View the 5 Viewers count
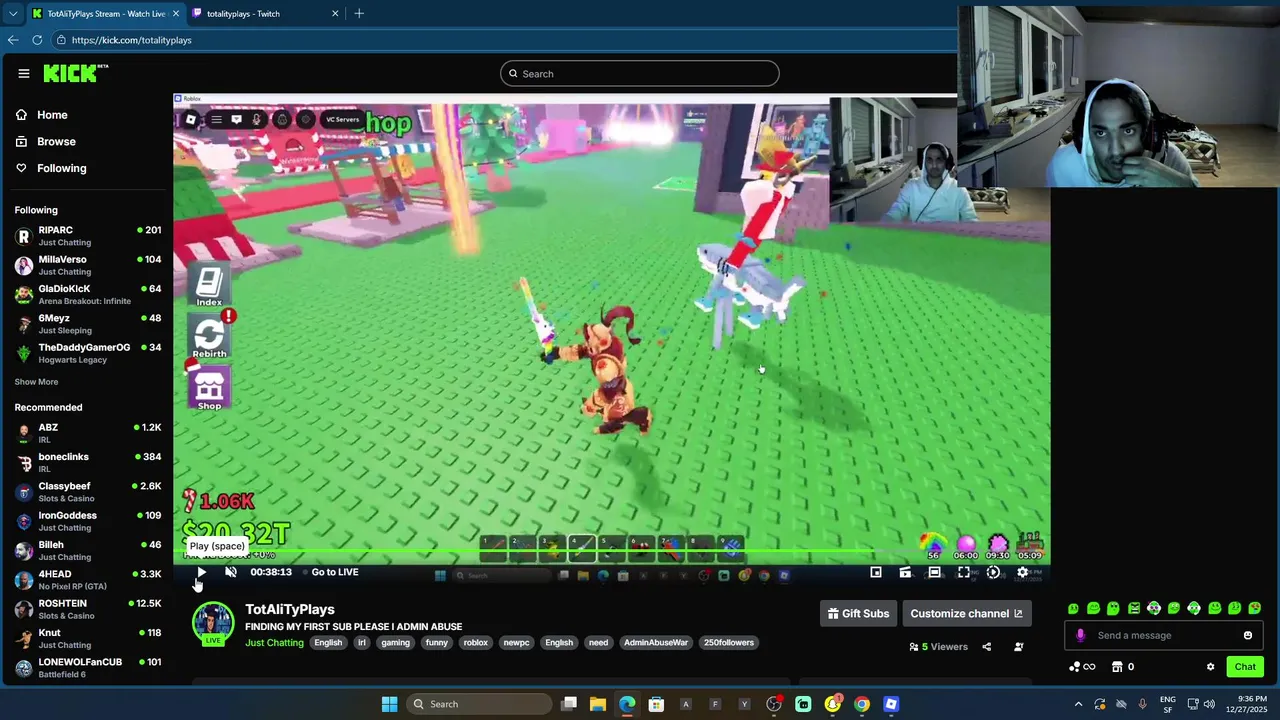The image size is (1280, 720). point(938,647)
